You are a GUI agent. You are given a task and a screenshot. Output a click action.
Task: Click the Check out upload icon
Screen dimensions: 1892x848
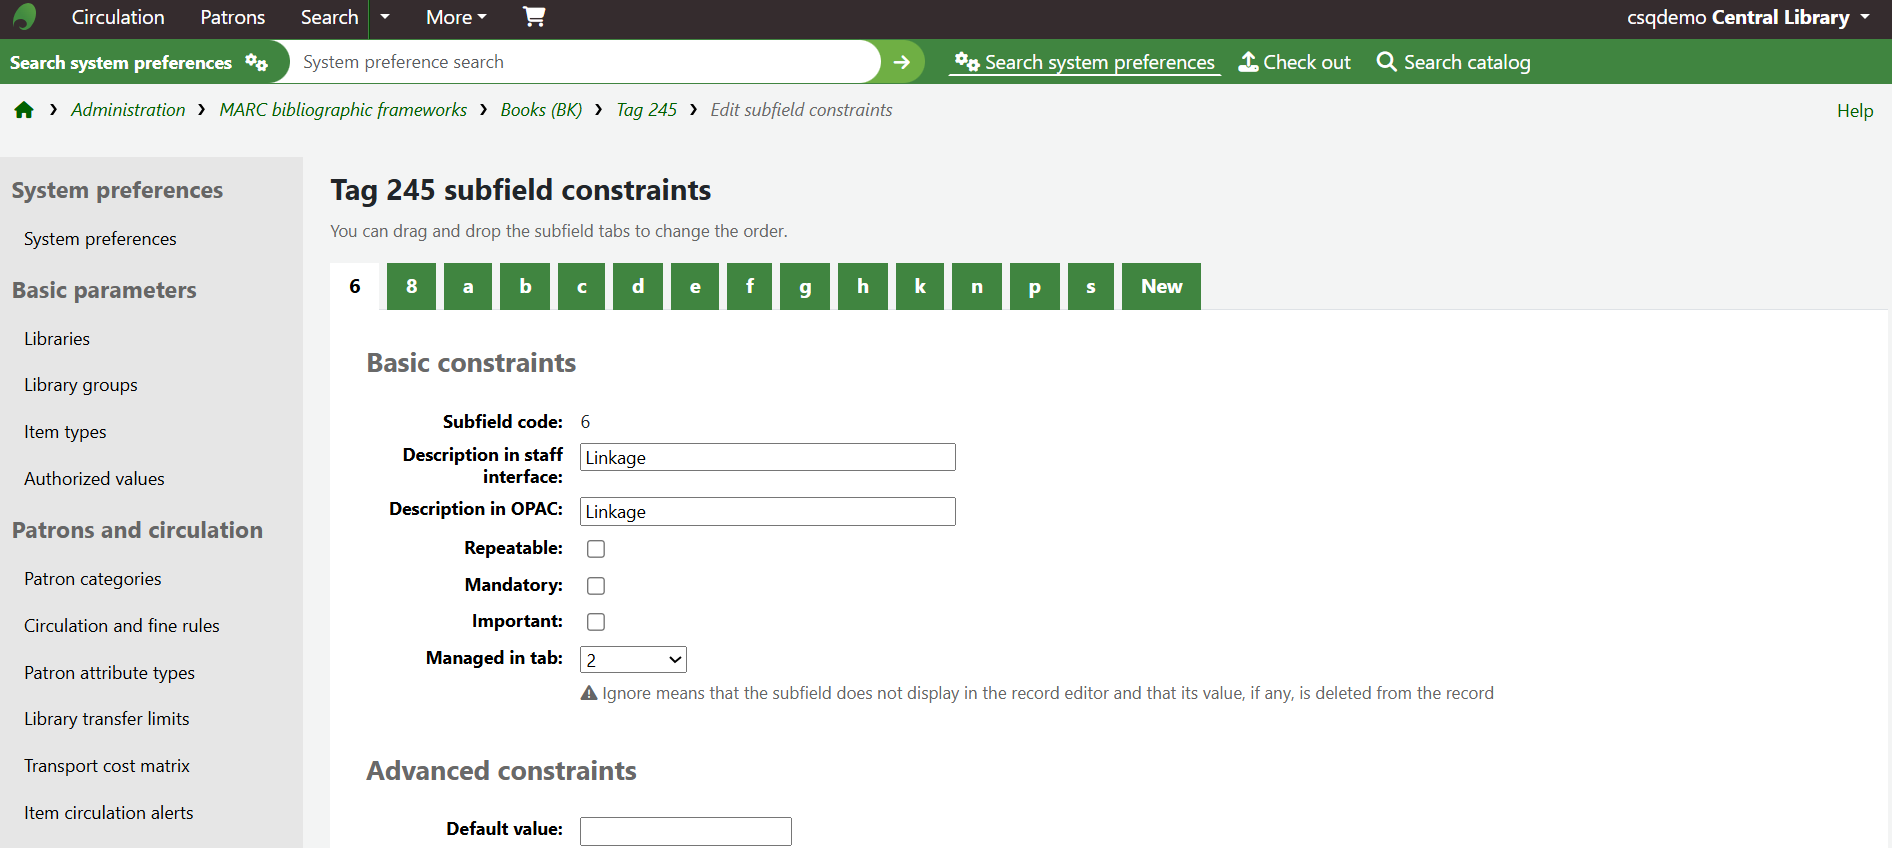(x=1248, y=62)
